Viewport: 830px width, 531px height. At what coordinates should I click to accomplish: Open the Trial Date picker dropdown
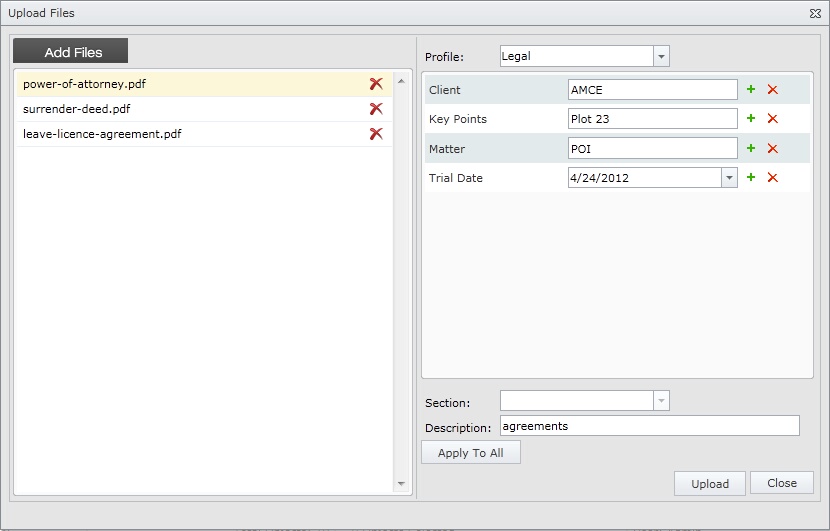pyautogui.click(x=729, y=178)
